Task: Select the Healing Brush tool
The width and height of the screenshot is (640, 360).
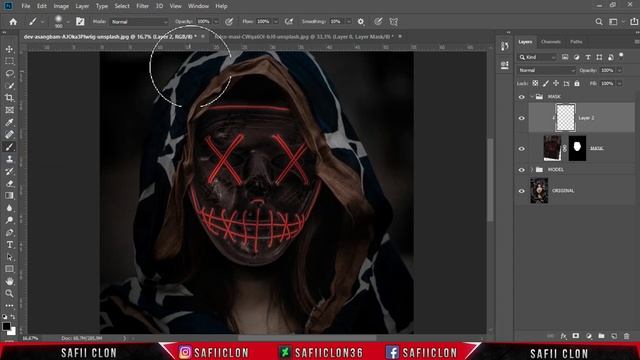Action: point(9,135)
